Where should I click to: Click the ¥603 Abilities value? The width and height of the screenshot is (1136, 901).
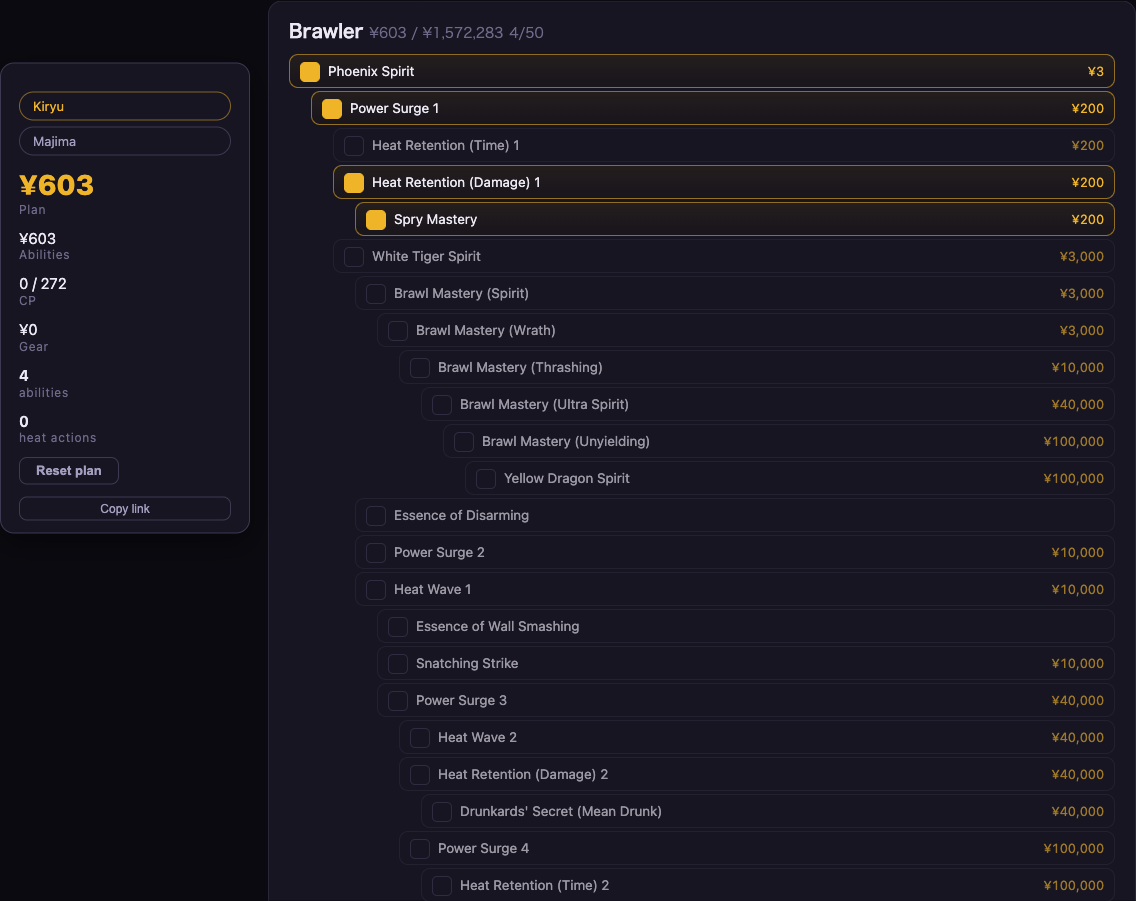tap(38, 238)
